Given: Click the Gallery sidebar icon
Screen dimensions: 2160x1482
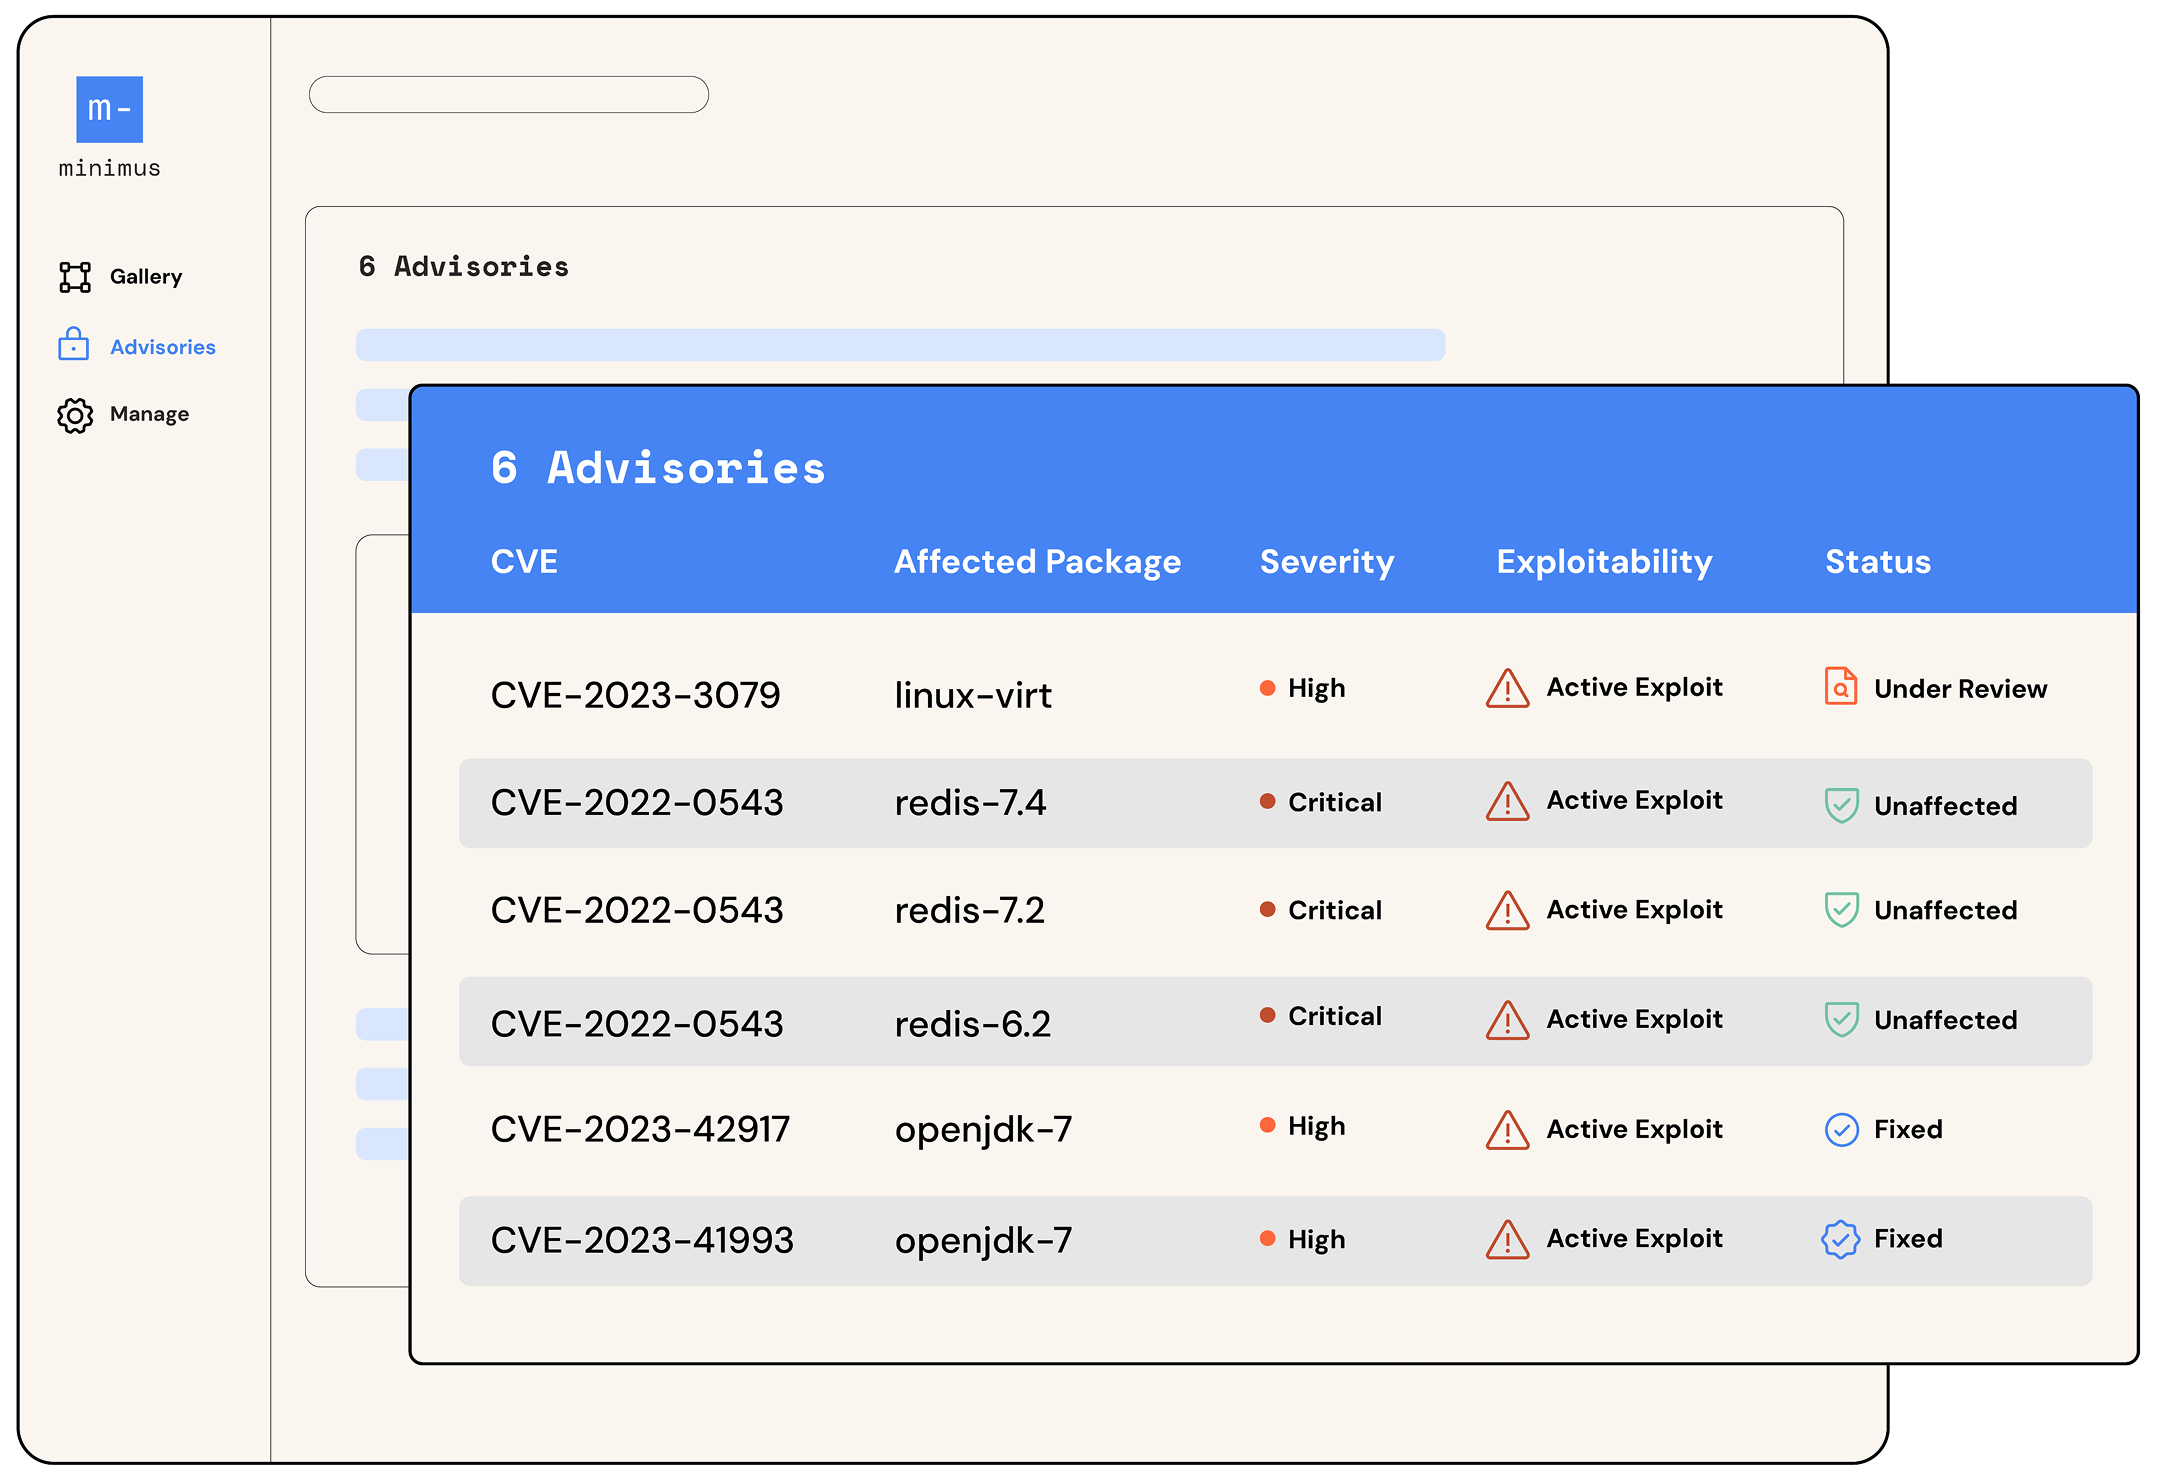Looking at the screenshot, I should click(75, 277).
